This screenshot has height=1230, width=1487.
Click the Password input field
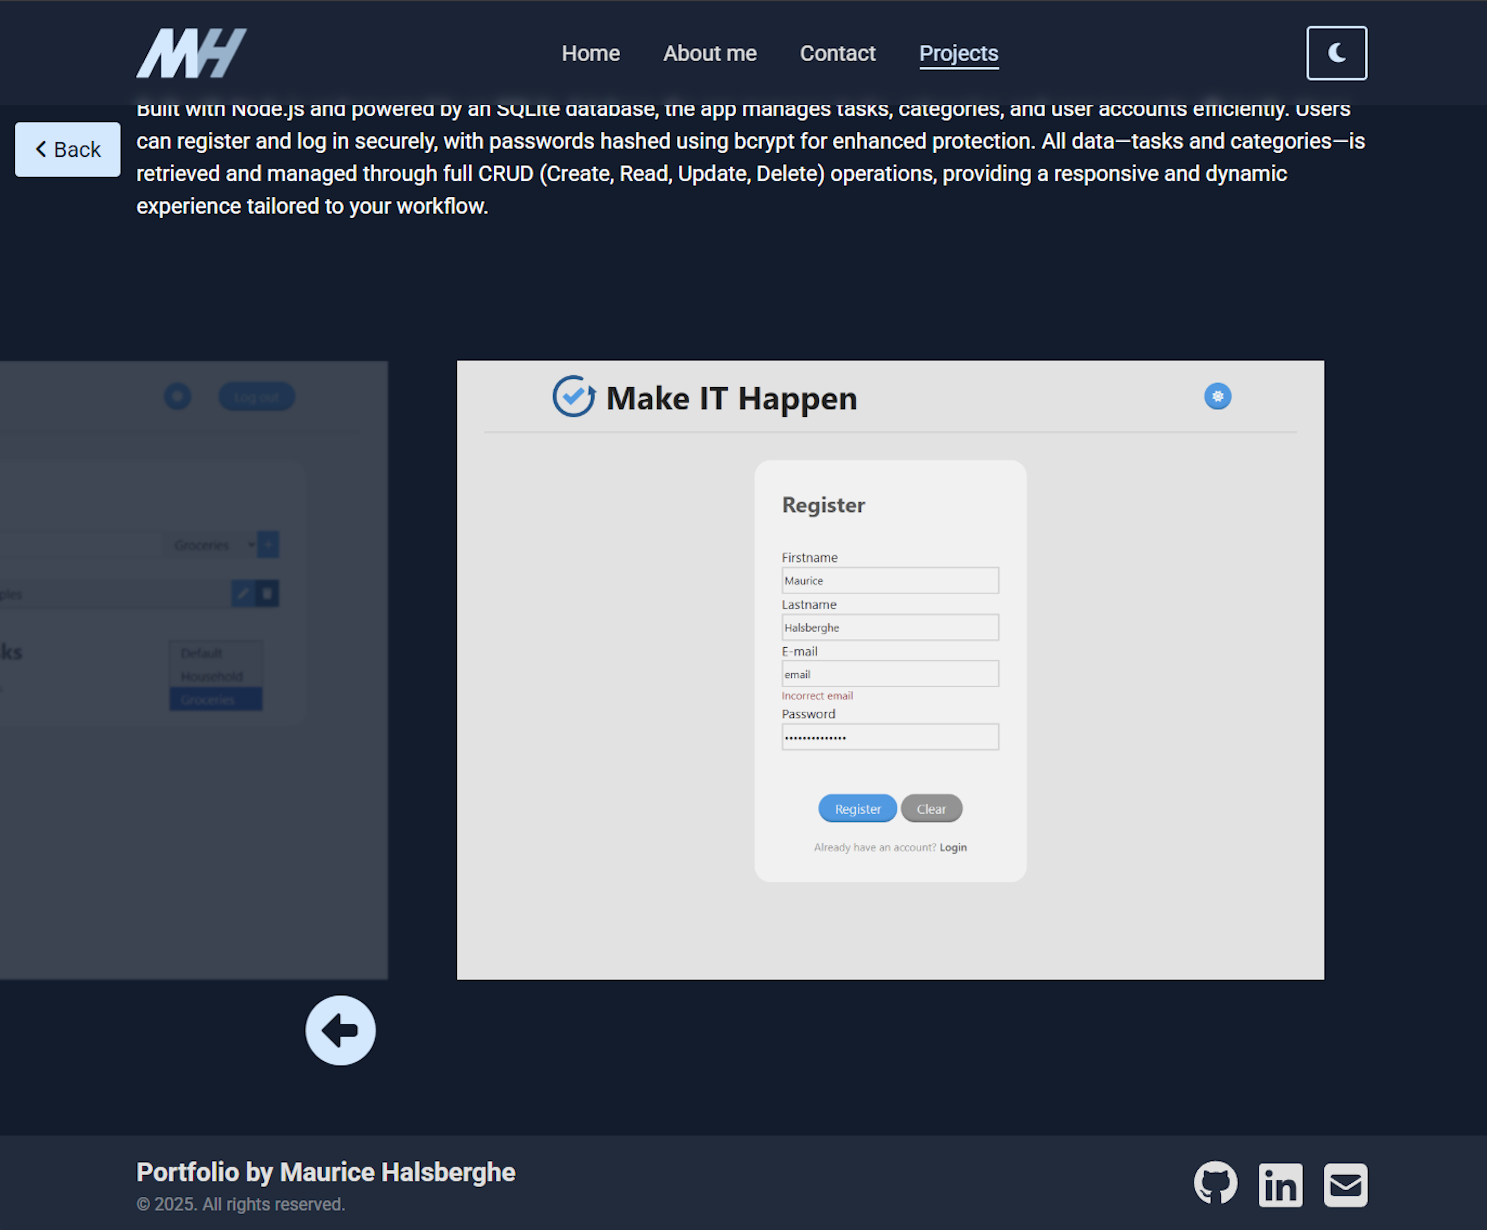coord(889,738)
